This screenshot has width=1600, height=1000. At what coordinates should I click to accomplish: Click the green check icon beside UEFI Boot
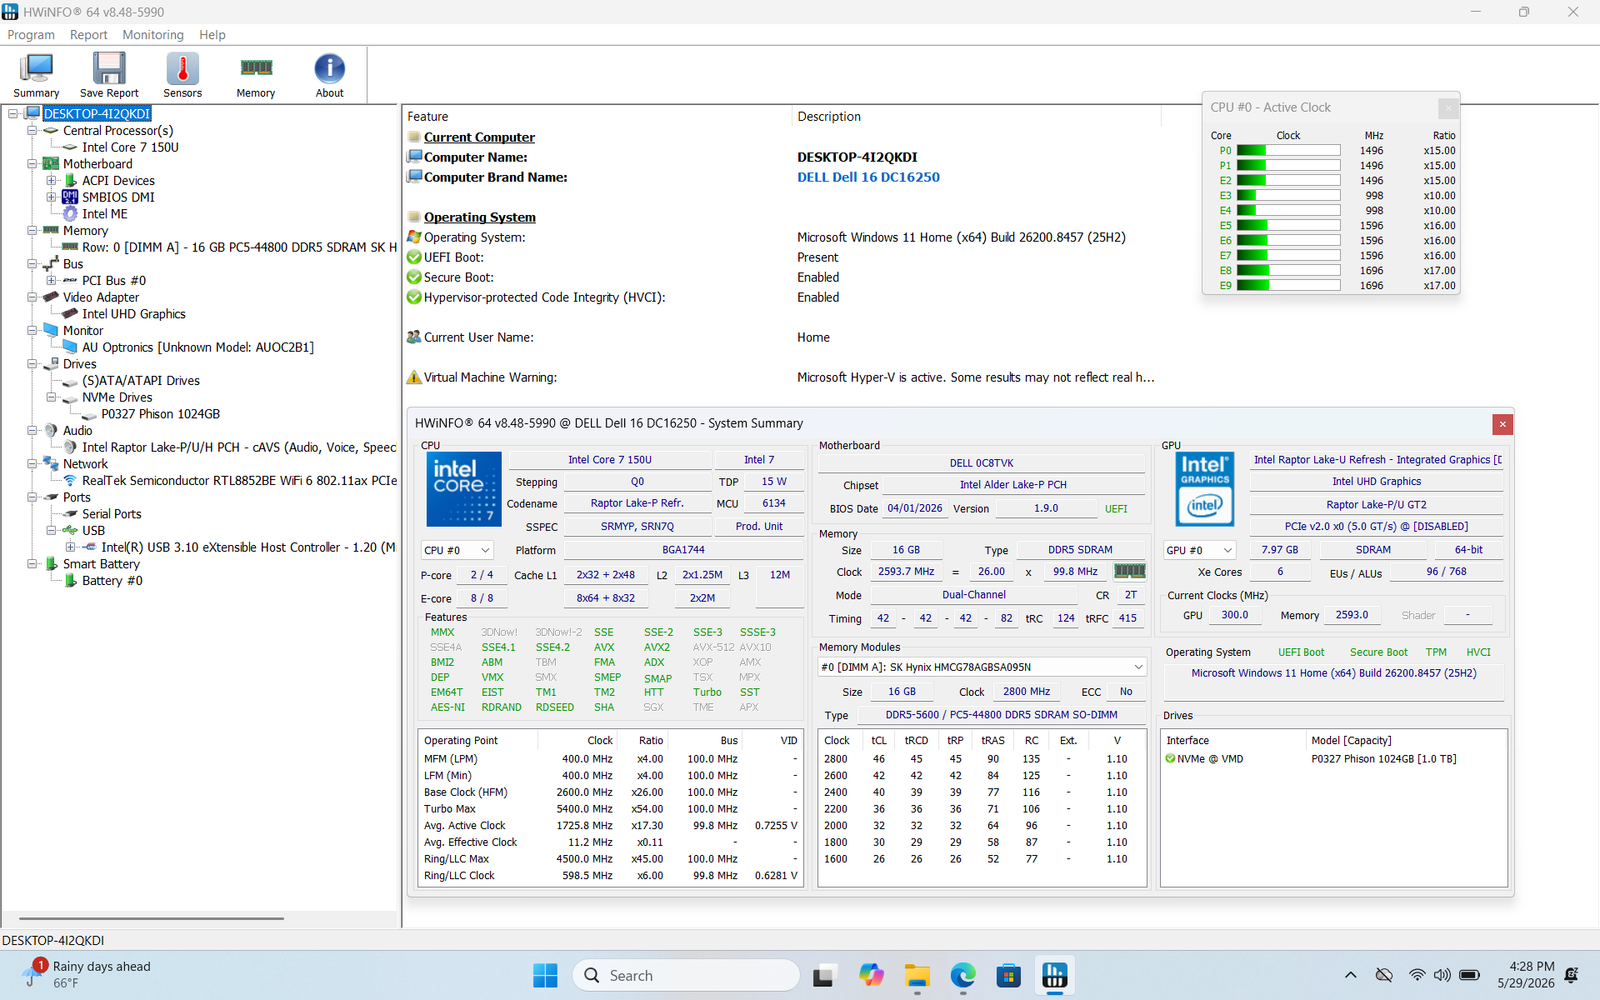point(414,257)
